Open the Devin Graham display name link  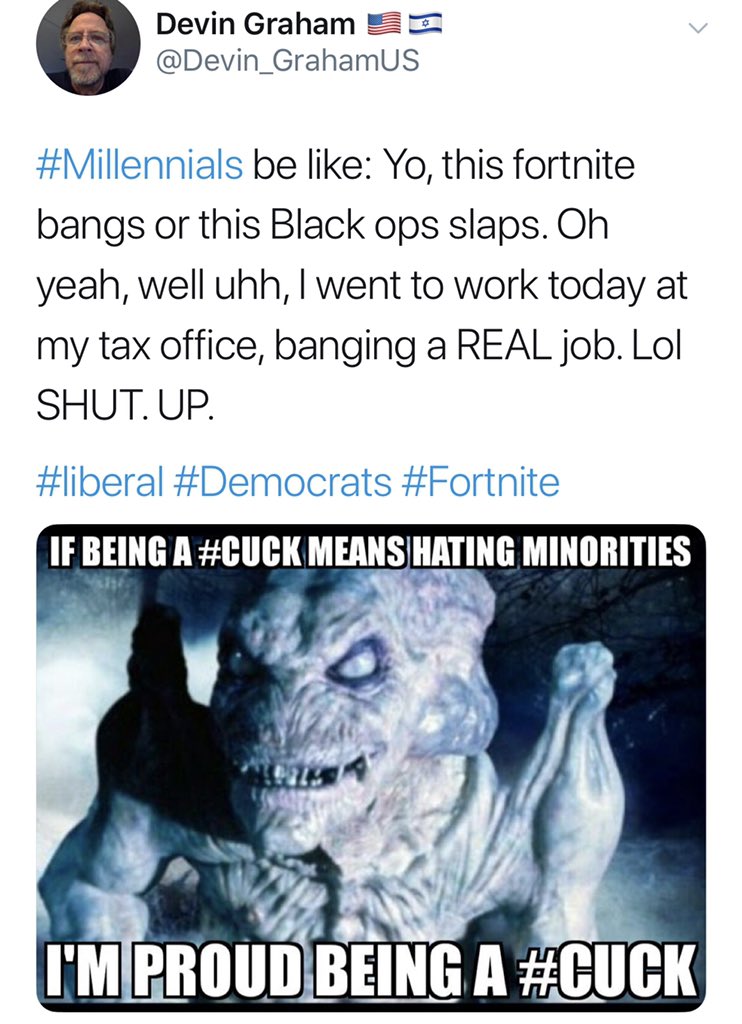255,24
